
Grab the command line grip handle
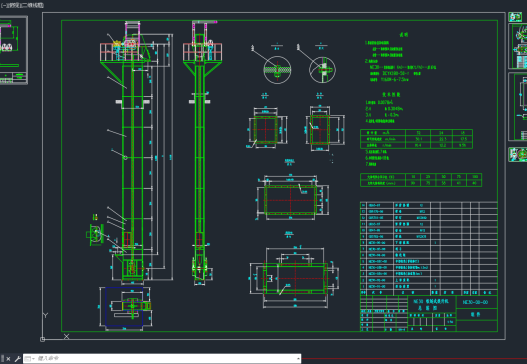click(x=3, y=359)
